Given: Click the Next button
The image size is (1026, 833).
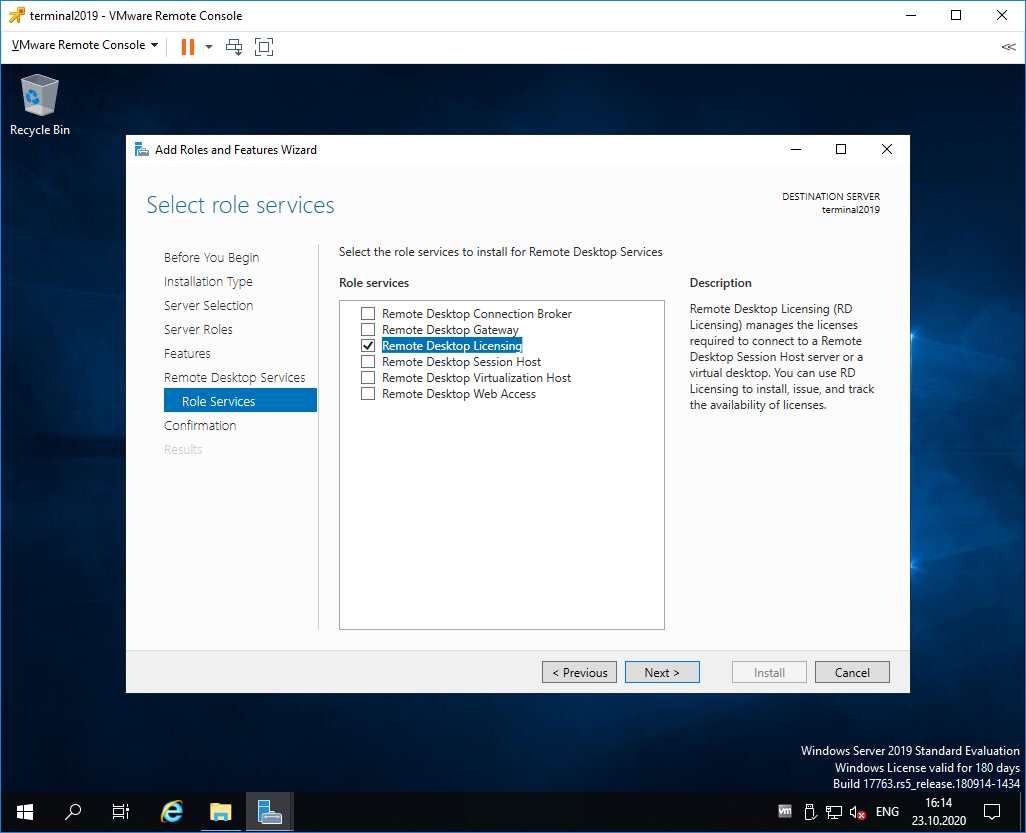Looking at the screenshot, I should (662, 672).
